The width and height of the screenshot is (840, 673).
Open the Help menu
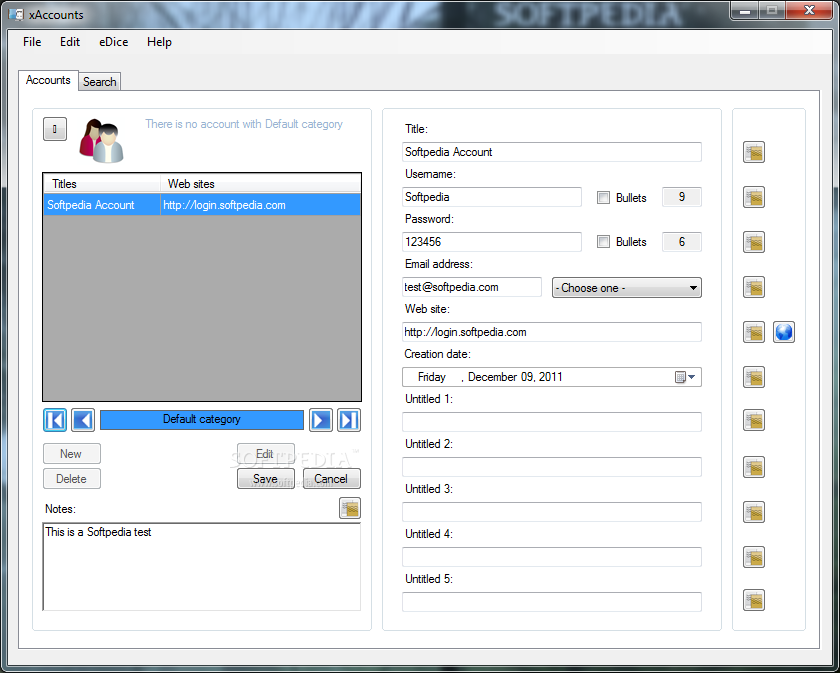(x=159, y=42)
